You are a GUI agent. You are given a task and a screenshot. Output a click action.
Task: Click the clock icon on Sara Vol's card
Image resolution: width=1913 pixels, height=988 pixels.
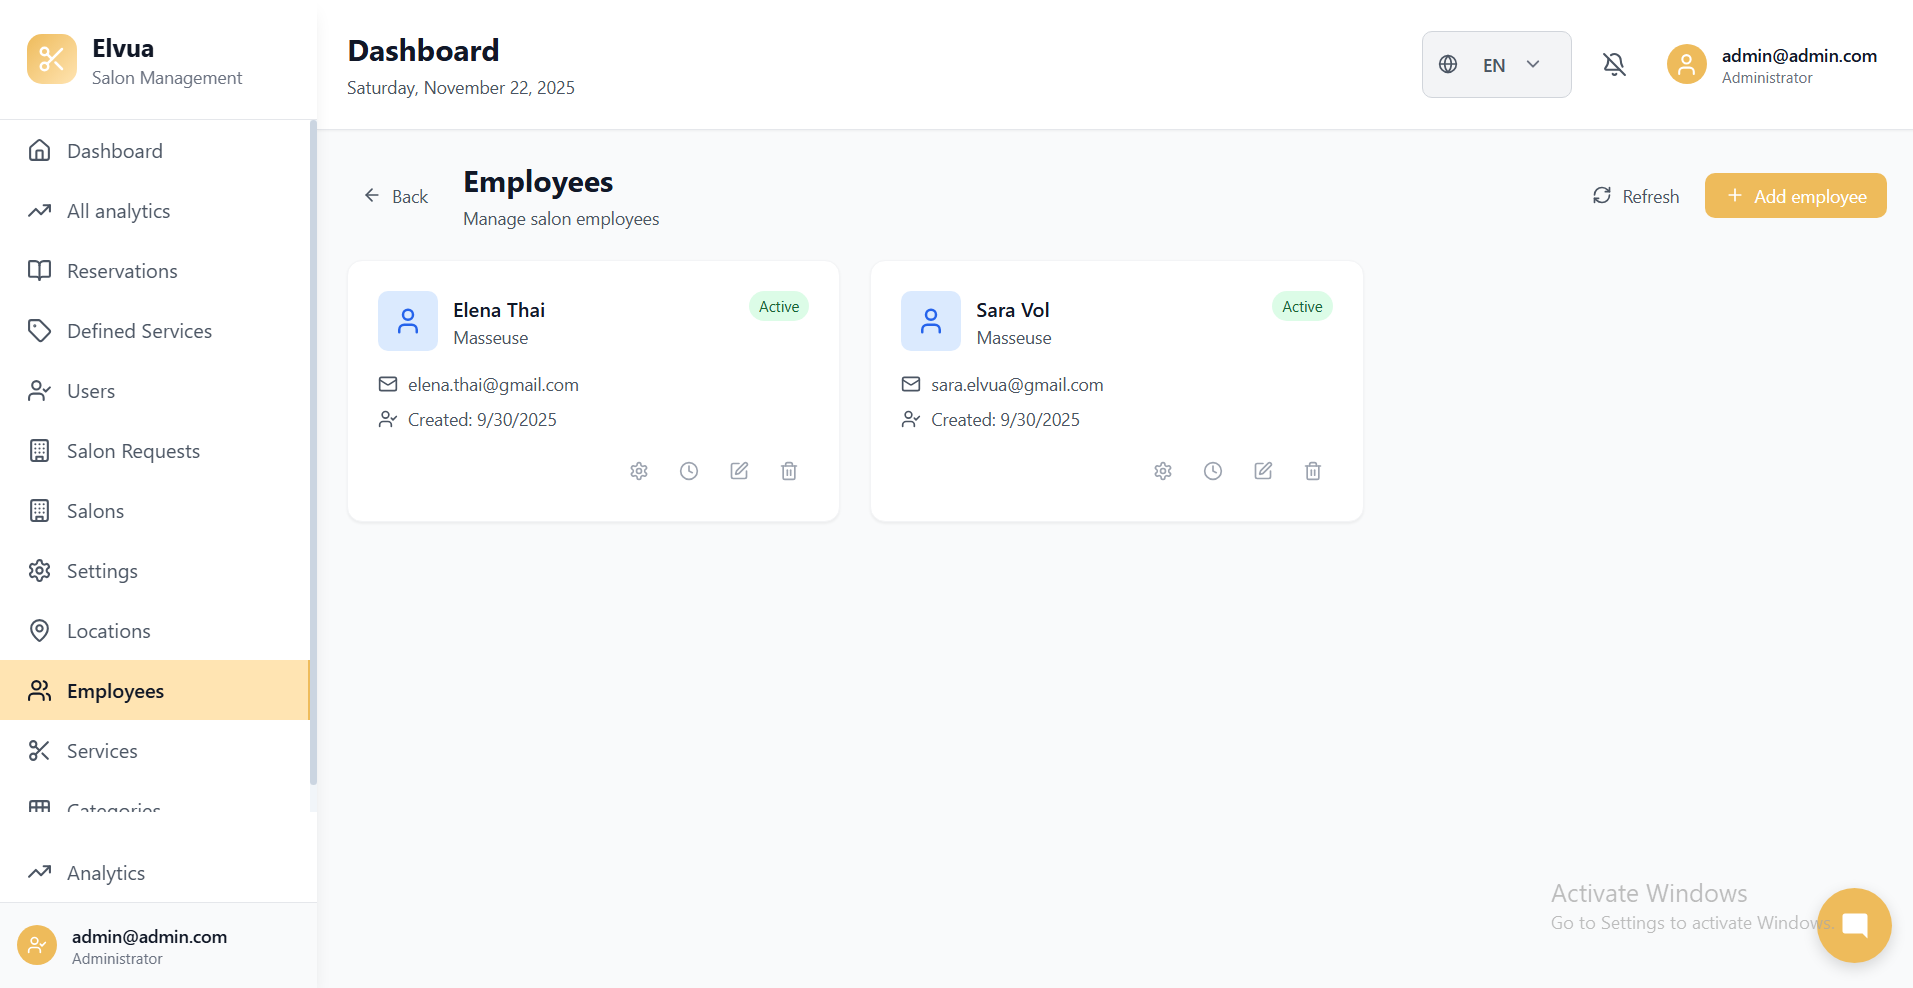(x=1212, y=470)
